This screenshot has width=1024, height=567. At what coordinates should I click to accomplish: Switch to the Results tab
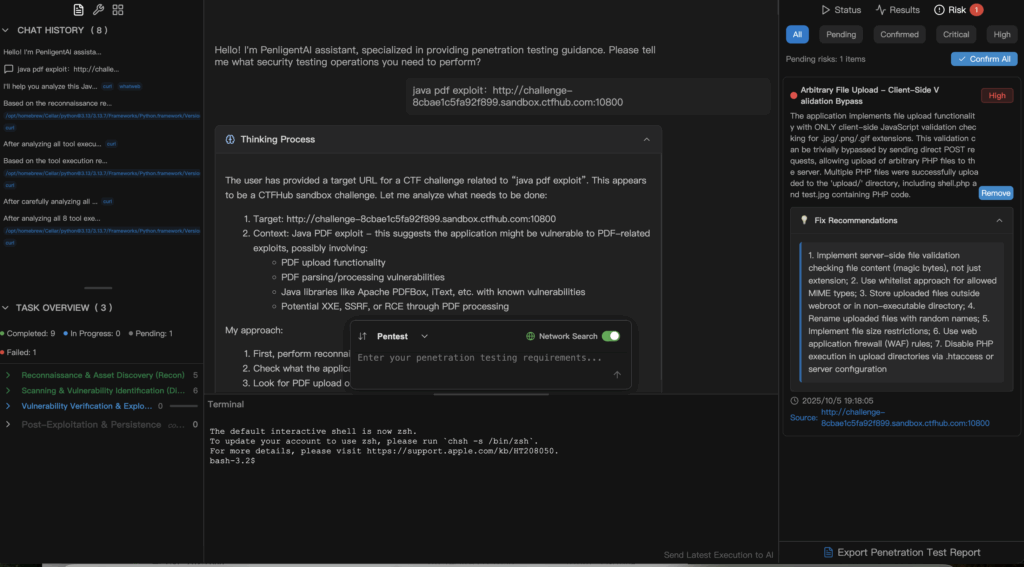coord(897,10)
